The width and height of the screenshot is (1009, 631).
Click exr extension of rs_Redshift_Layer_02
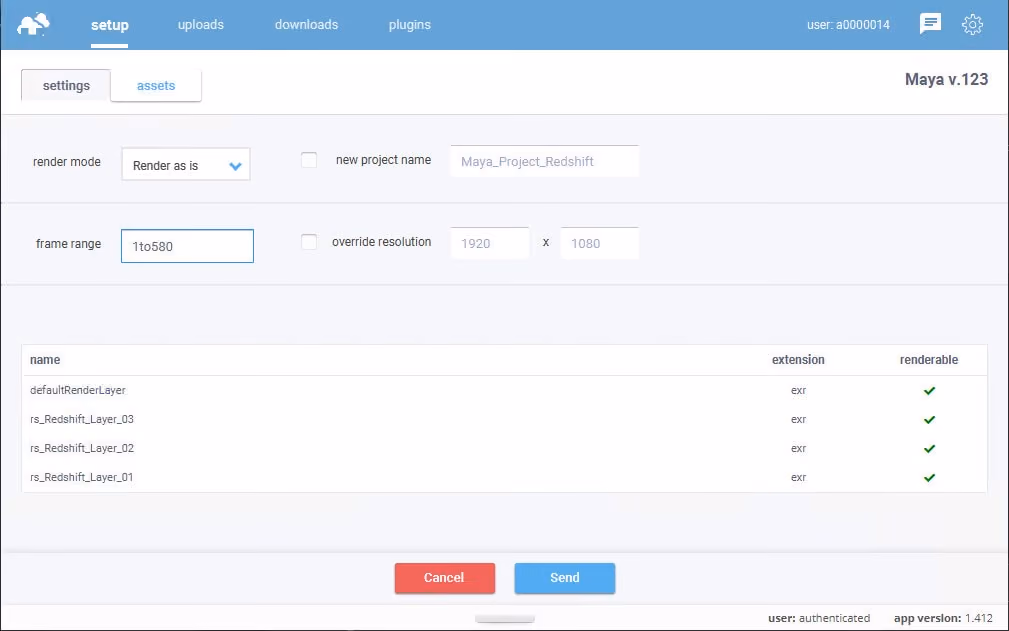click(799, 448)
